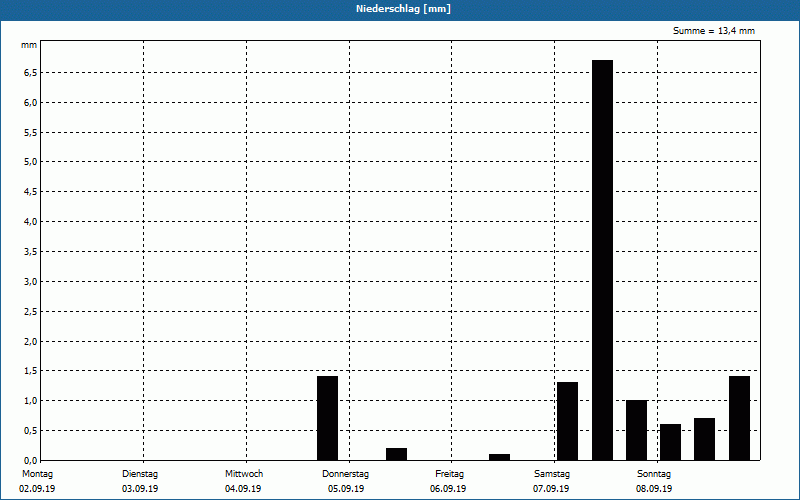Click the 4,0 y-axis value
This screenshot has height=500, width=800.
(31, 221)
